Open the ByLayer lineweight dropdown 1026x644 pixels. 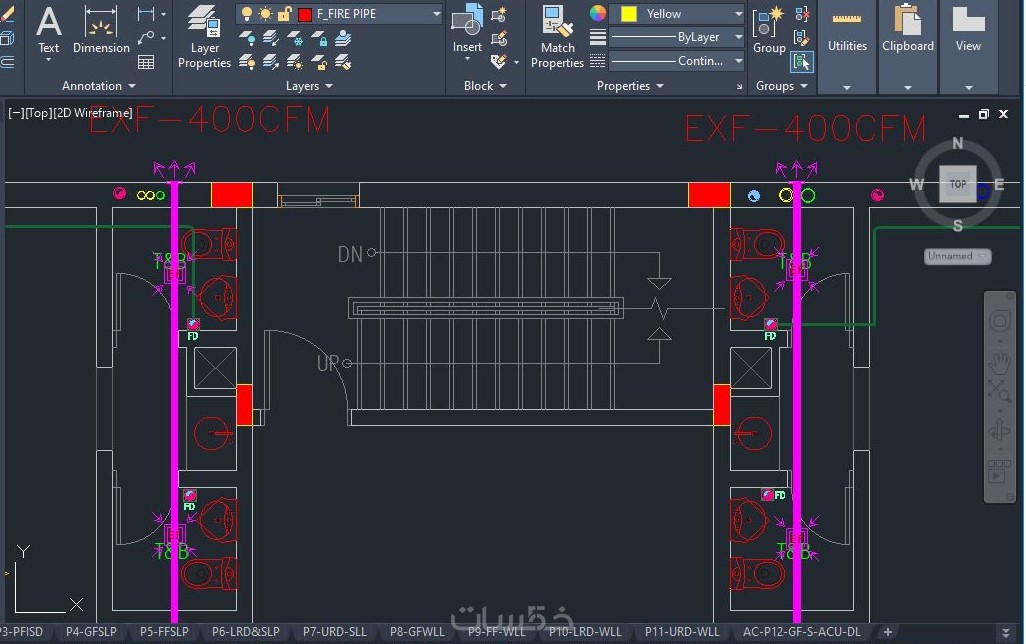click(739, 37)
